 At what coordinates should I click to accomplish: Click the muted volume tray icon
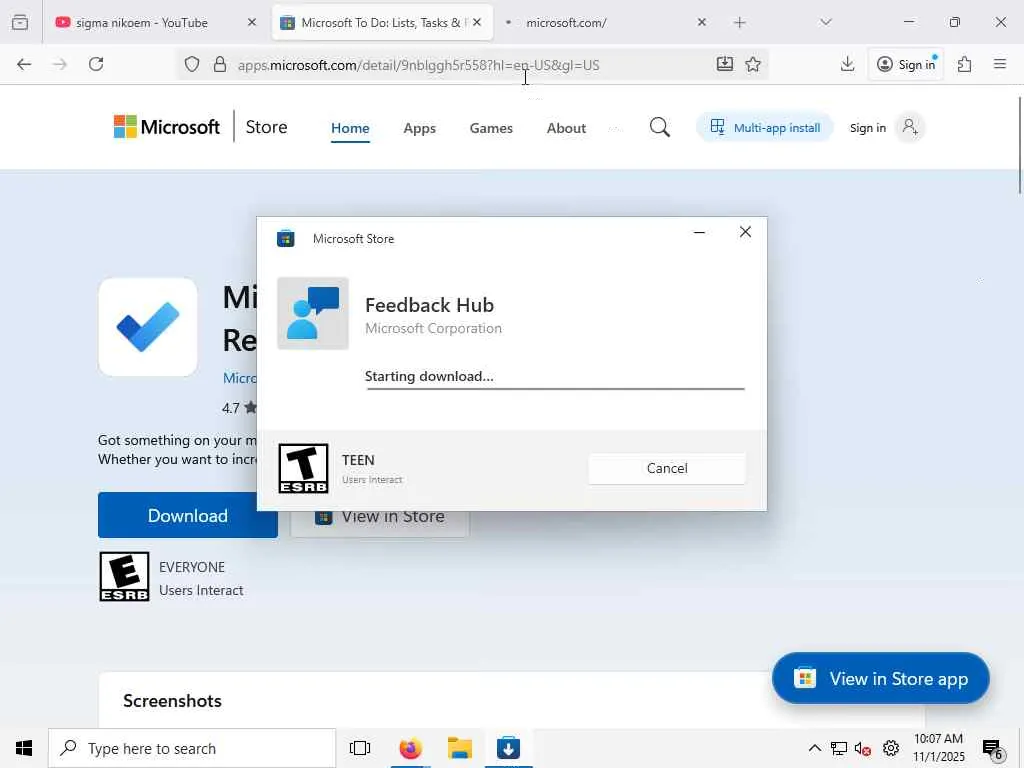coord(863,748)
